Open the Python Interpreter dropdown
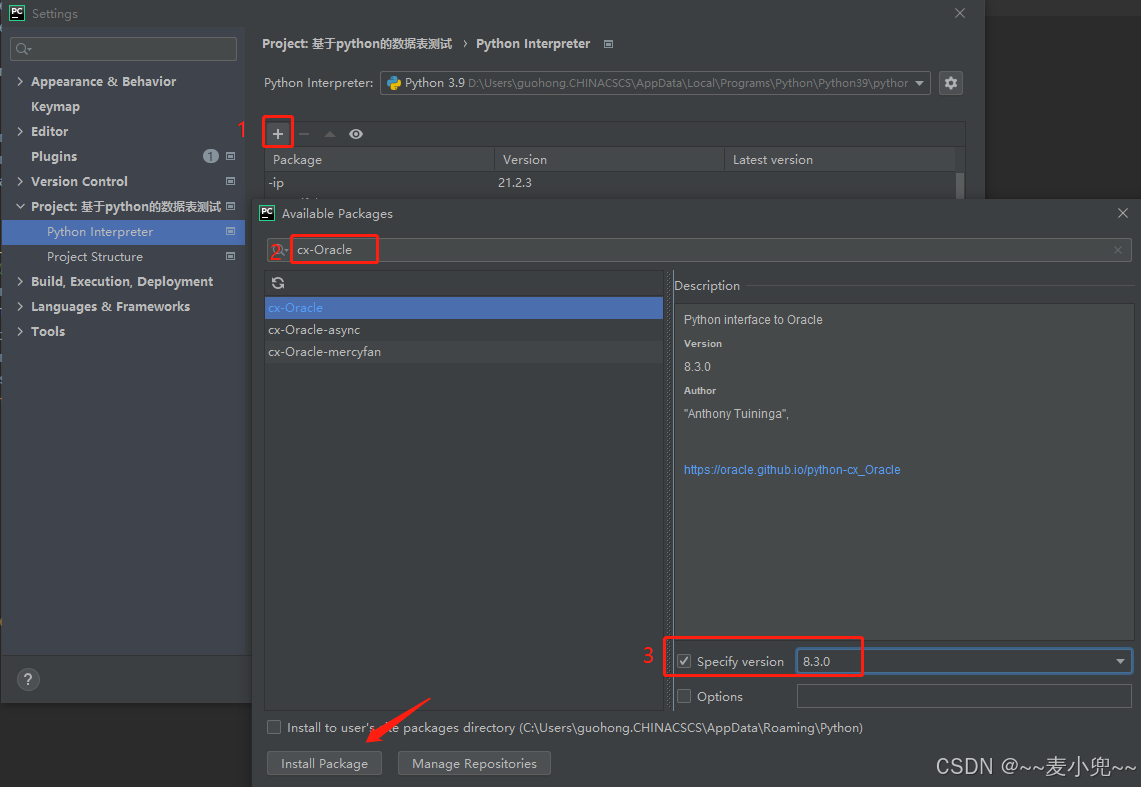The height and width of the screenshot is (787, 1141). tap(920, 83)
